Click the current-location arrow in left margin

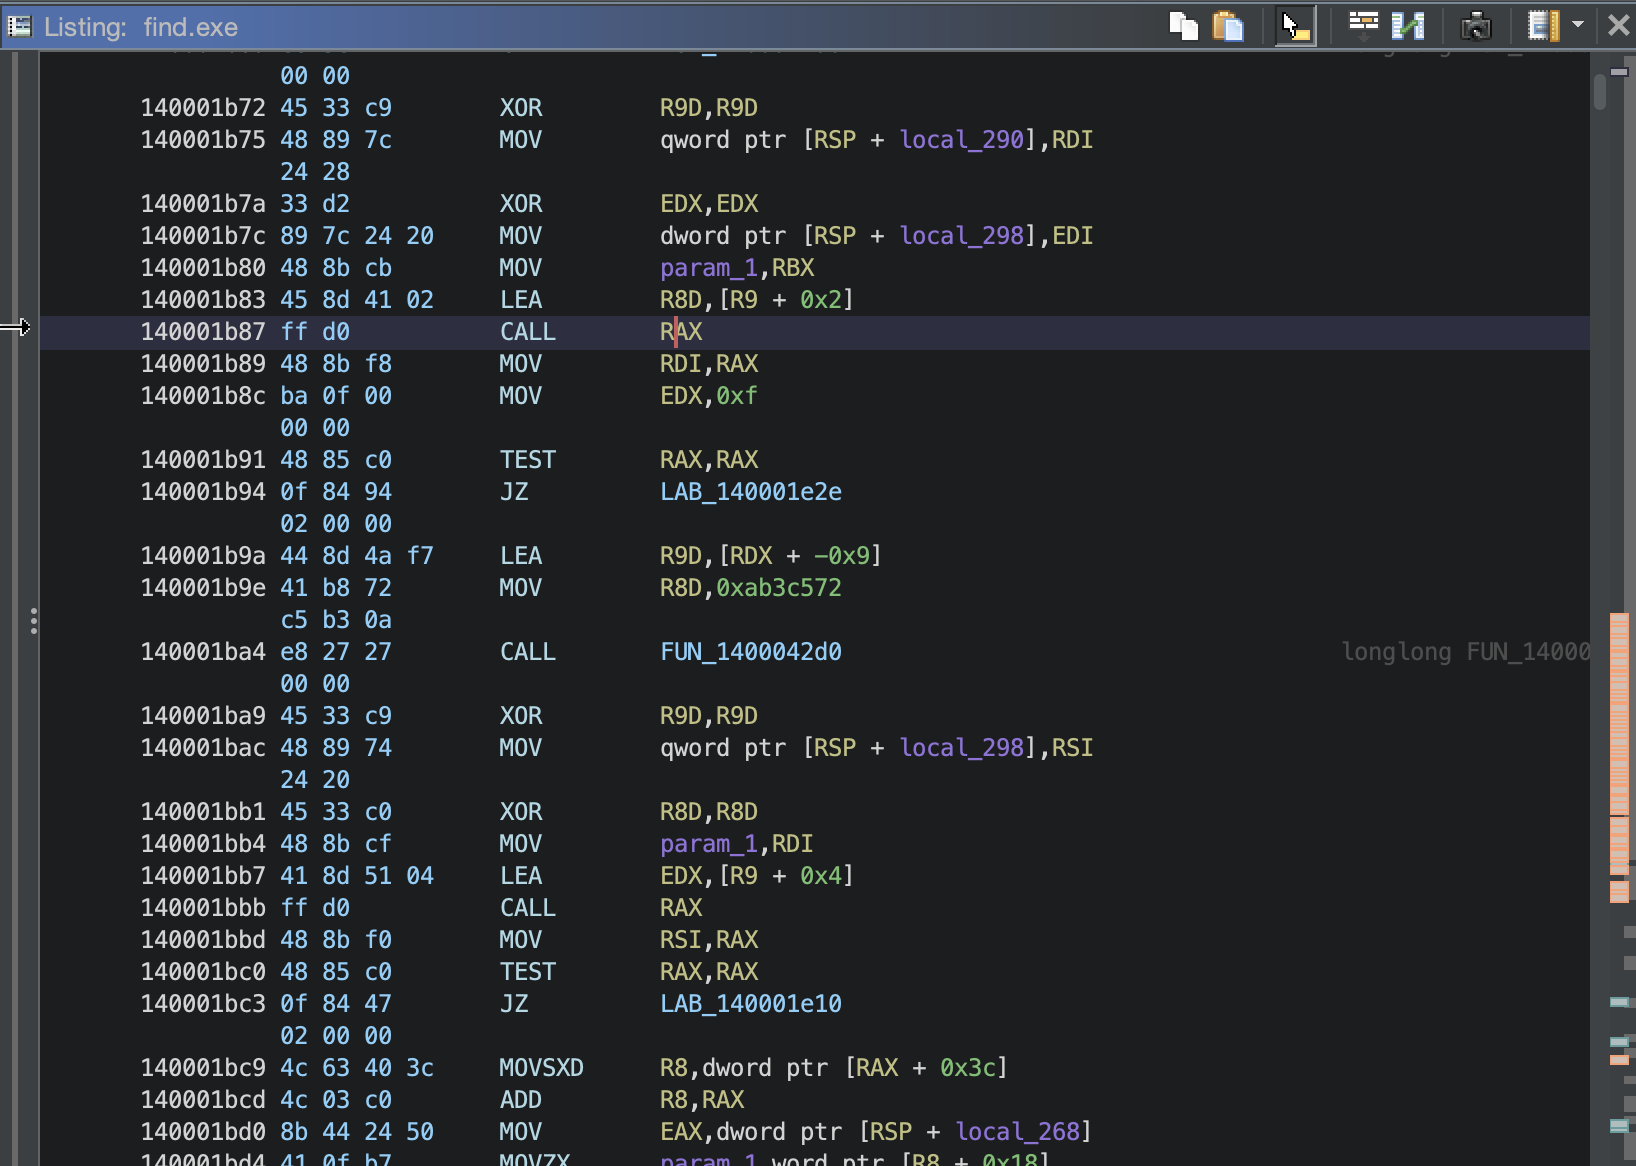point(15,327)
